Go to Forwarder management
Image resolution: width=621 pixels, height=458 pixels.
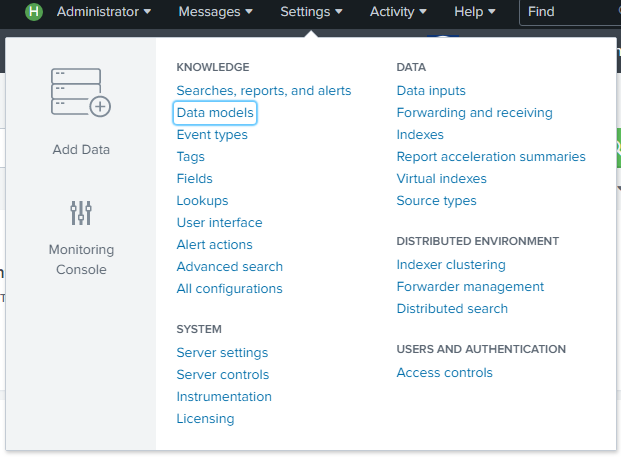pos(470,287)
